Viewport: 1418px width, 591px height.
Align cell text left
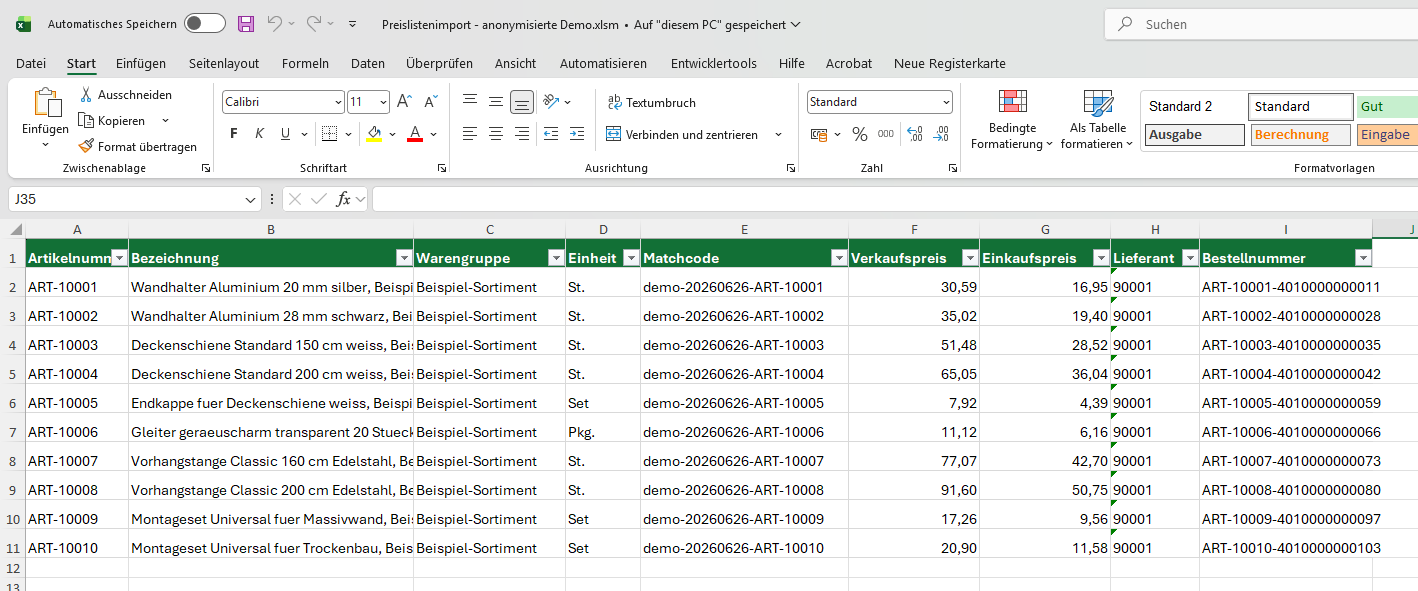click(470, 134)
